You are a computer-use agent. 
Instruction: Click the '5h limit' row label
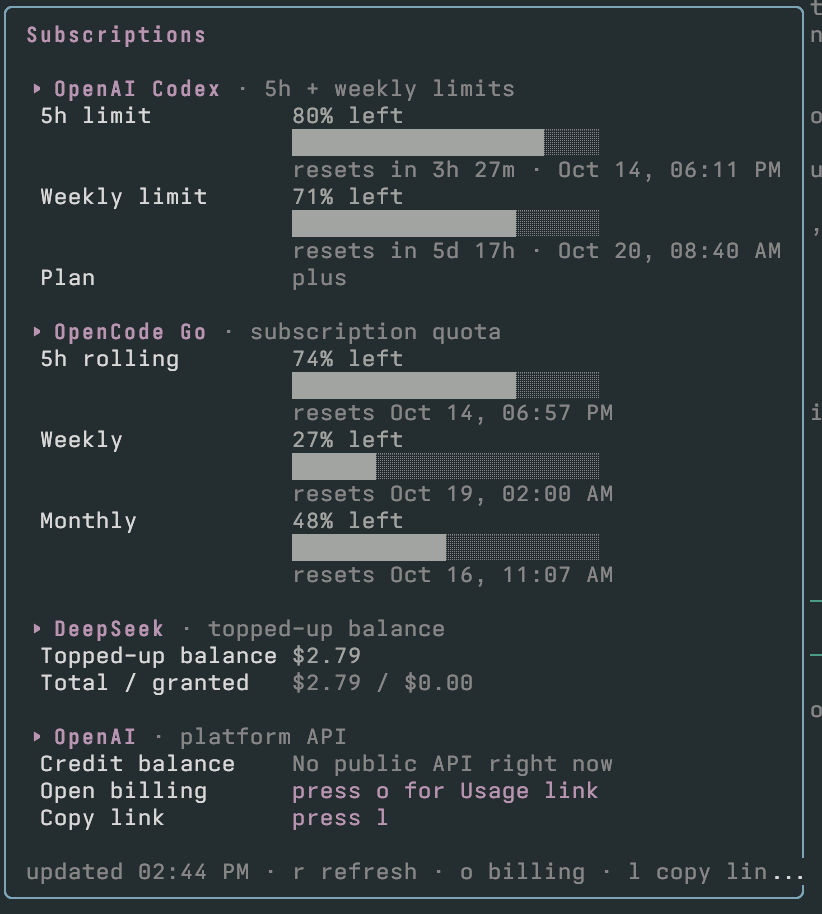click(x=96, y=115)
